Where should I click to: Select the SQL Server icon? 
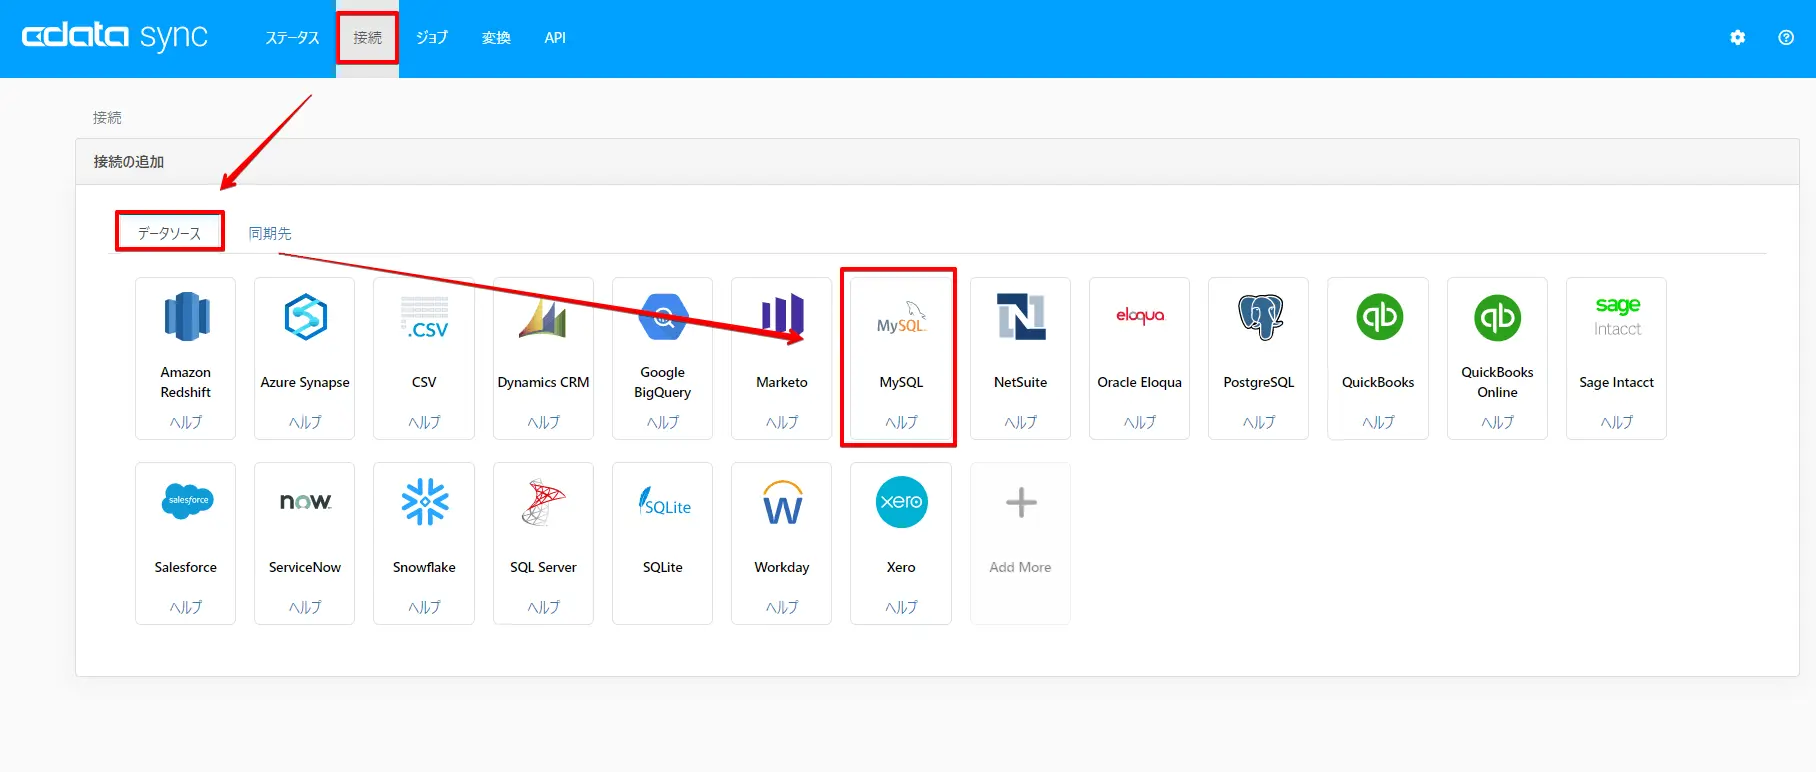pos(543,502)
